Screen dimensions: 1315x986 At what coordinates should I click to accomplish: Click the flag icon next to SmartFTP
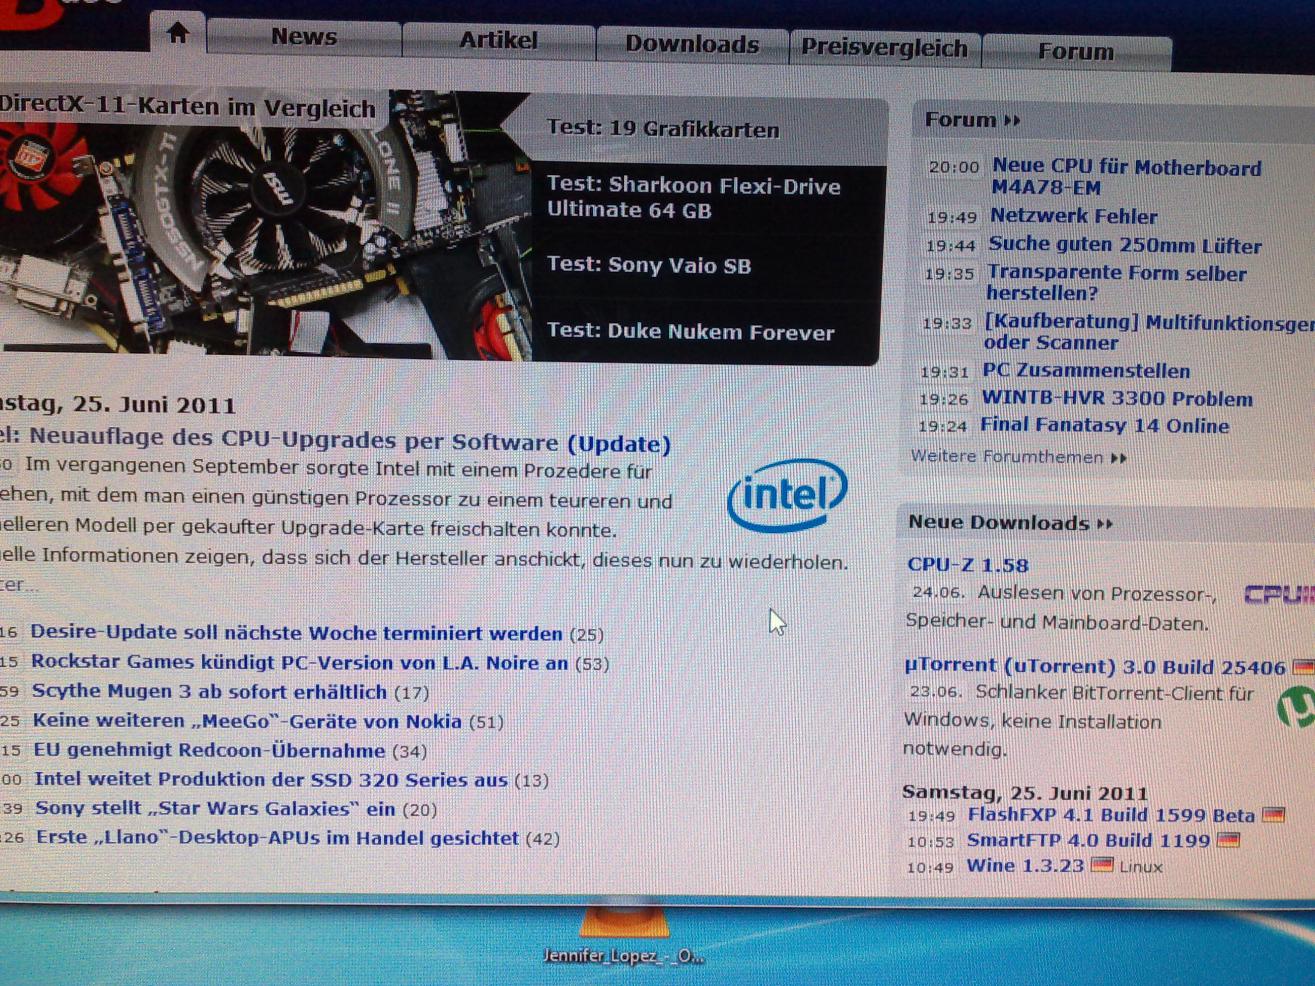(x=1228, y=841)
